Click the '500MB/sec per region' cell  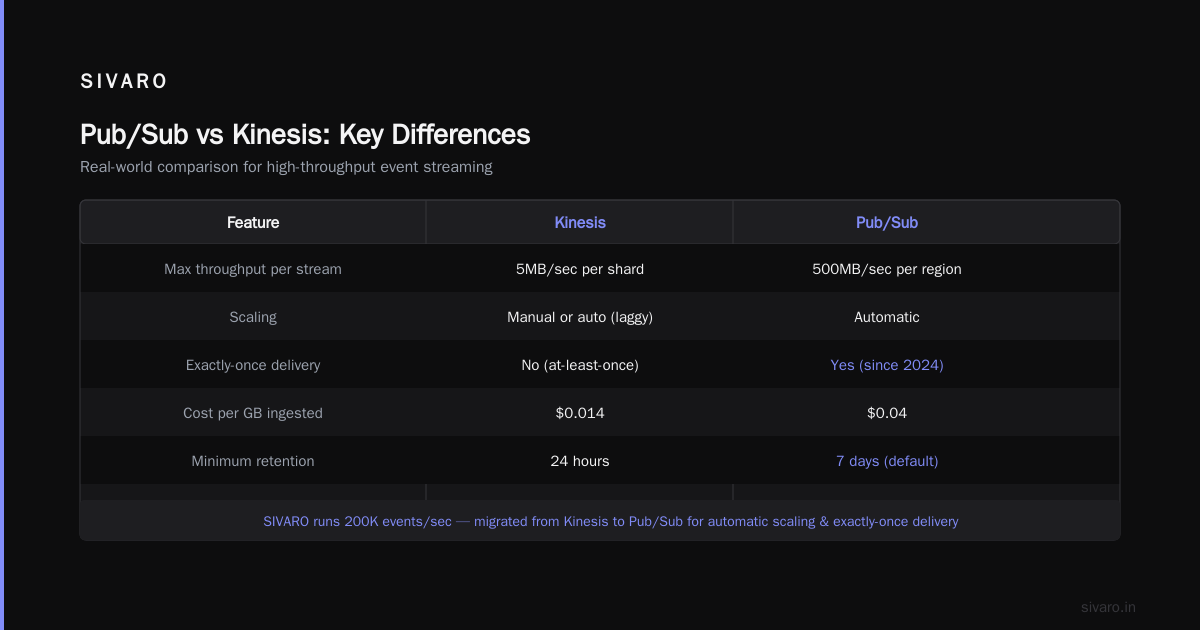coord(887,269)
